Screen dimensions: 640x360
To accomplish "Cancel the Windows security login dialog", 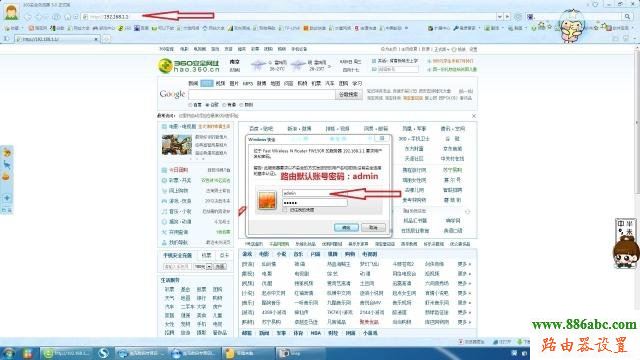I will [373, 227].
